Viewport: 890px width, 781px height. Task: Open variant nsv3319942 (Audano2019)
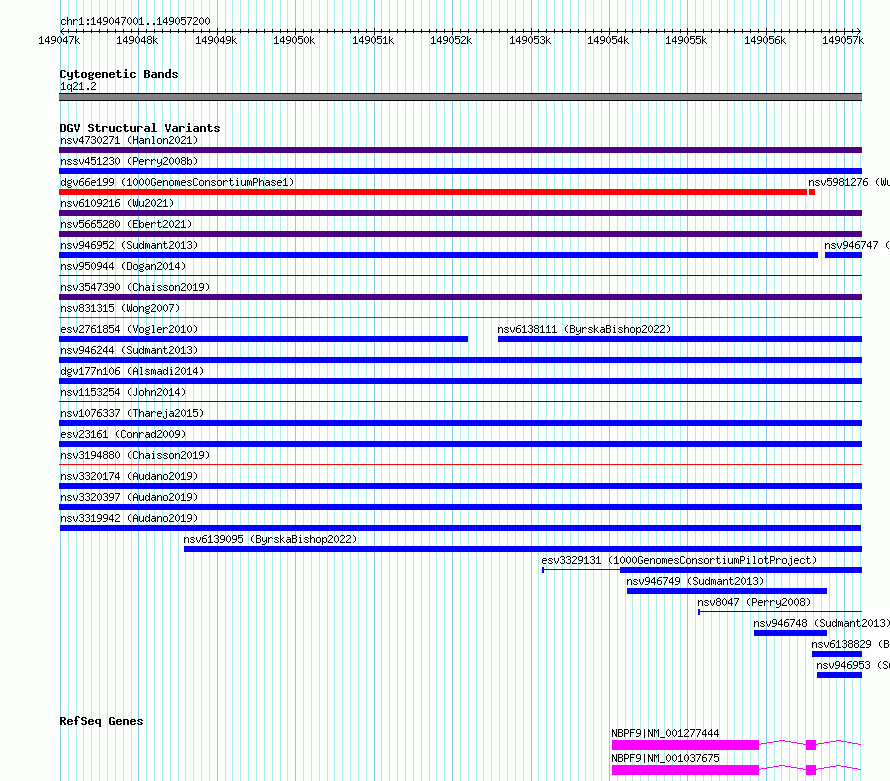(x=129, y=518)
